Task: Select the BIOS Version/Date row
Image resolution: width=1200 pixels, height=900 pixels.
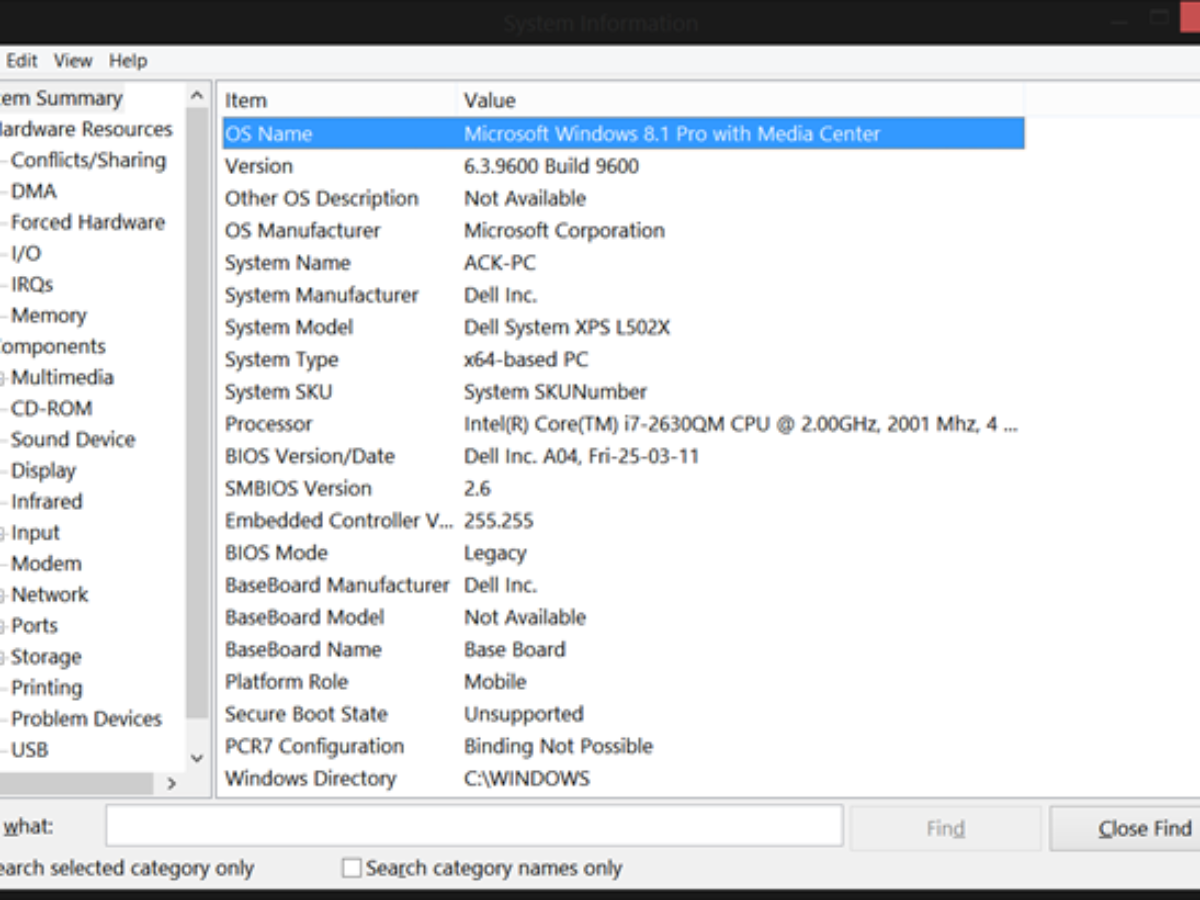Action: pos(623,456)
